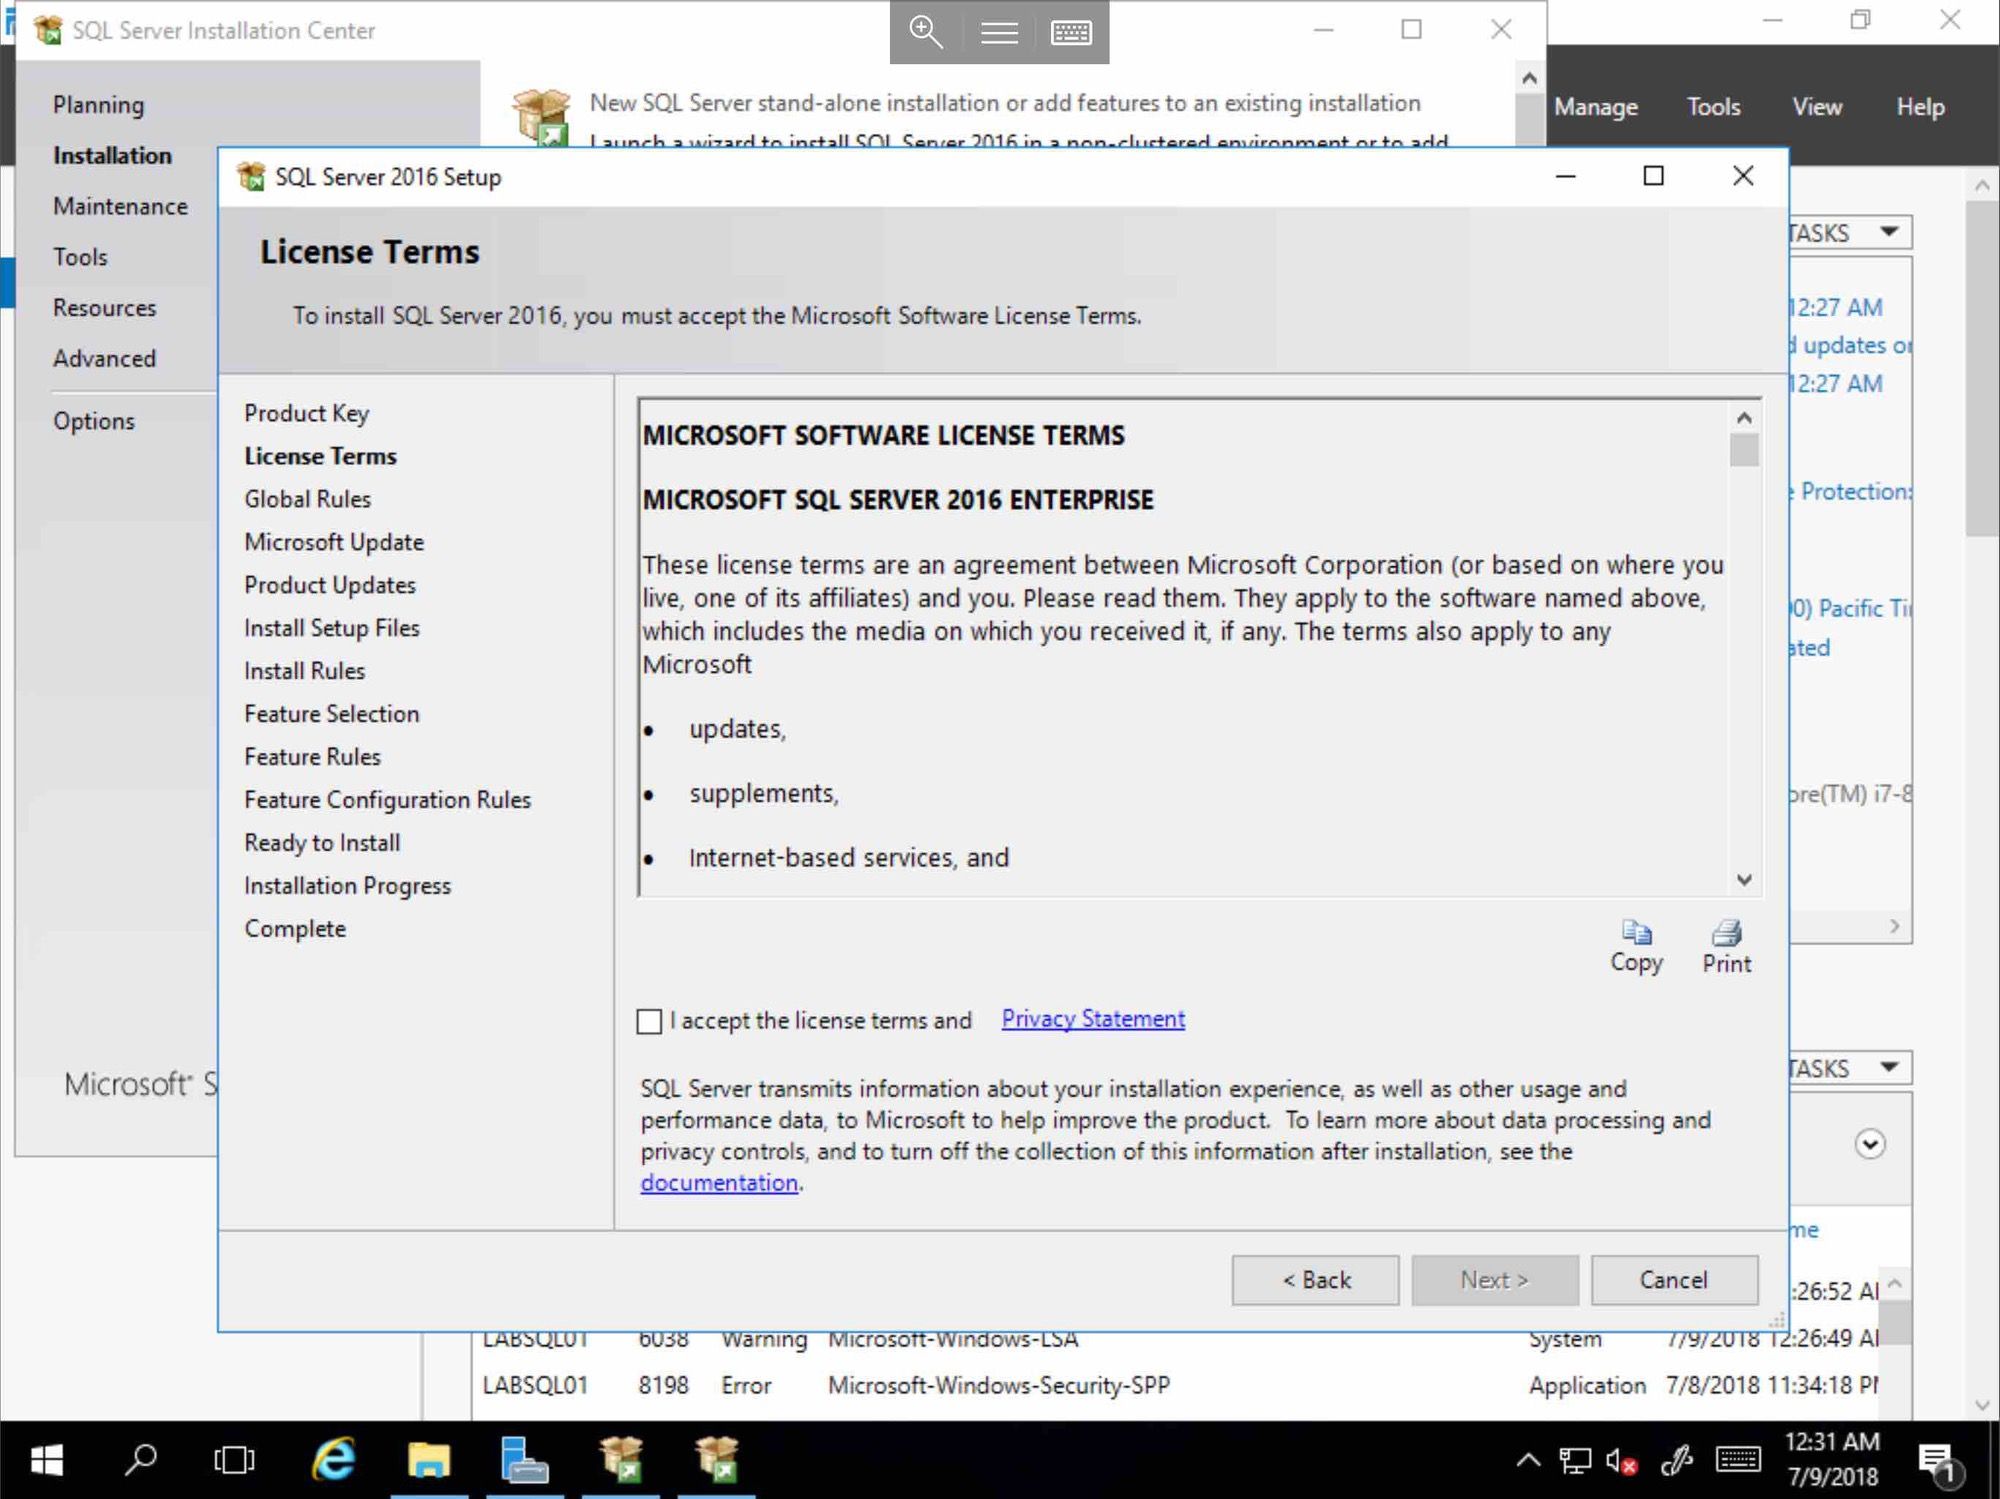Click Server Manager main scrollbar down arrow

pos(1982,1405)
